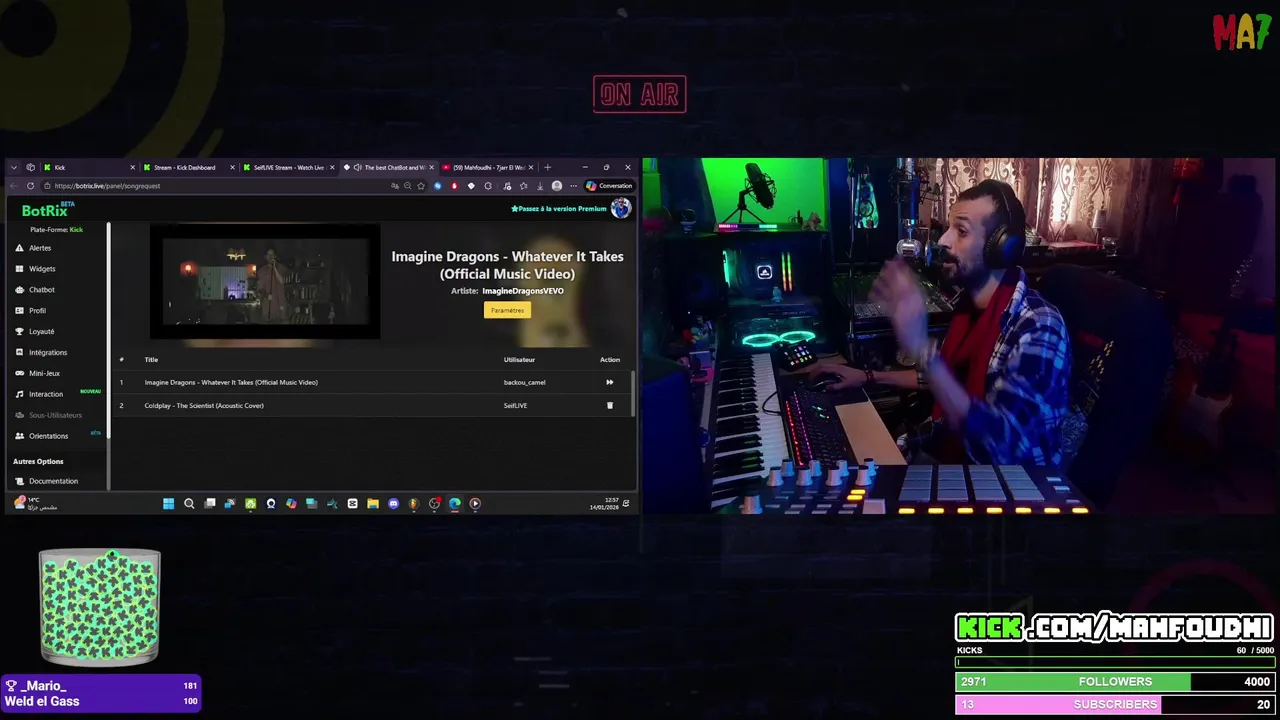Click the translate page icon
The height and width of the screenshot is (720, 1280).
tap(394, 186)
